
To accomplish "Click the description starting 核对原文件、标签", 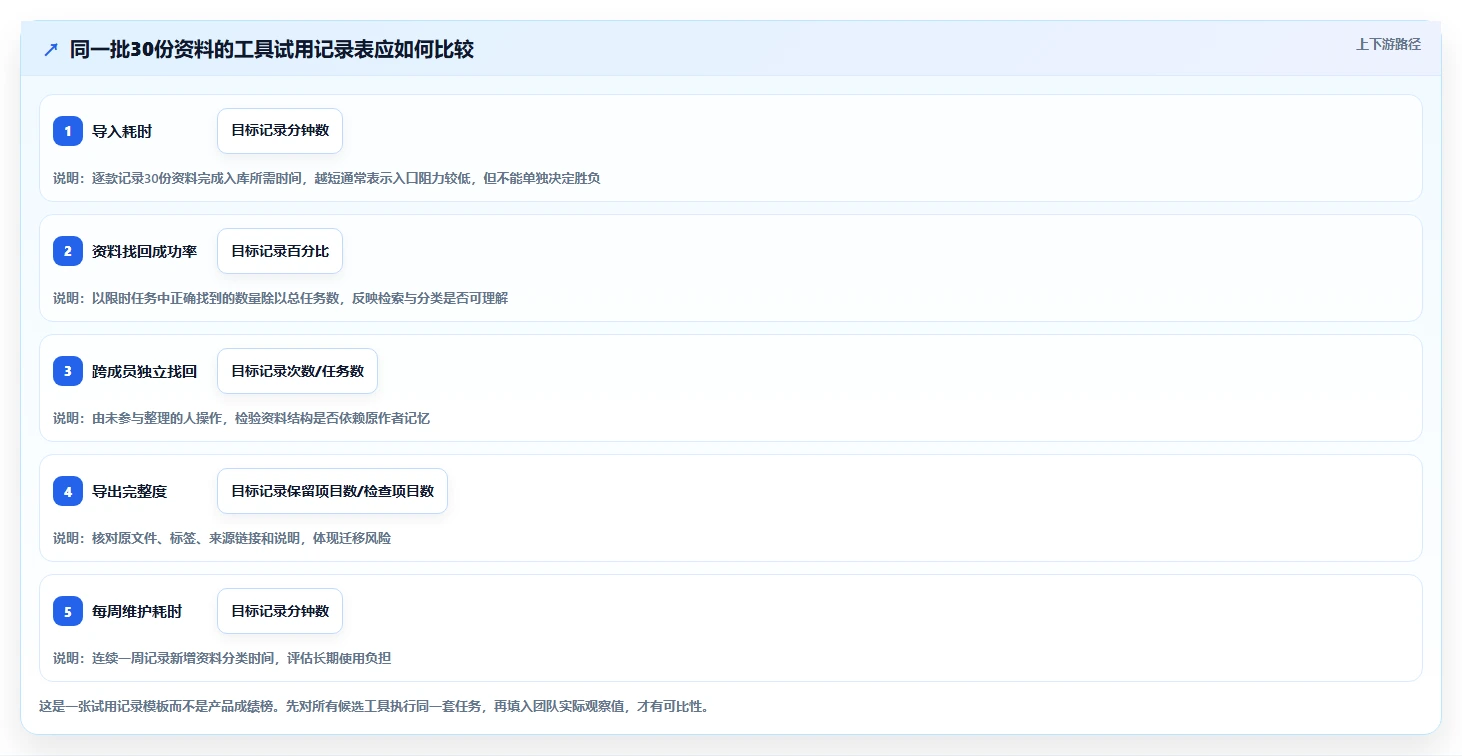I will pos(222,538).
